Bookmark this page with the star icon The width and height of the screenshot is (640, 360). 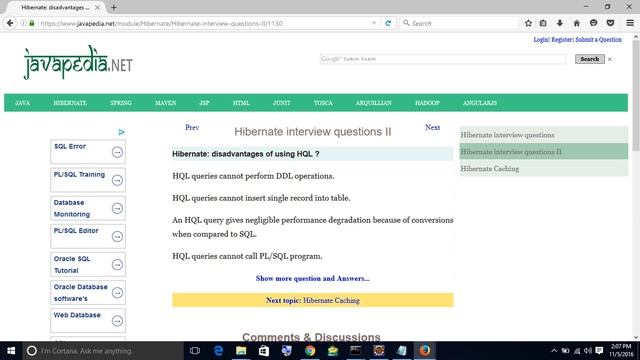(528, 23)
